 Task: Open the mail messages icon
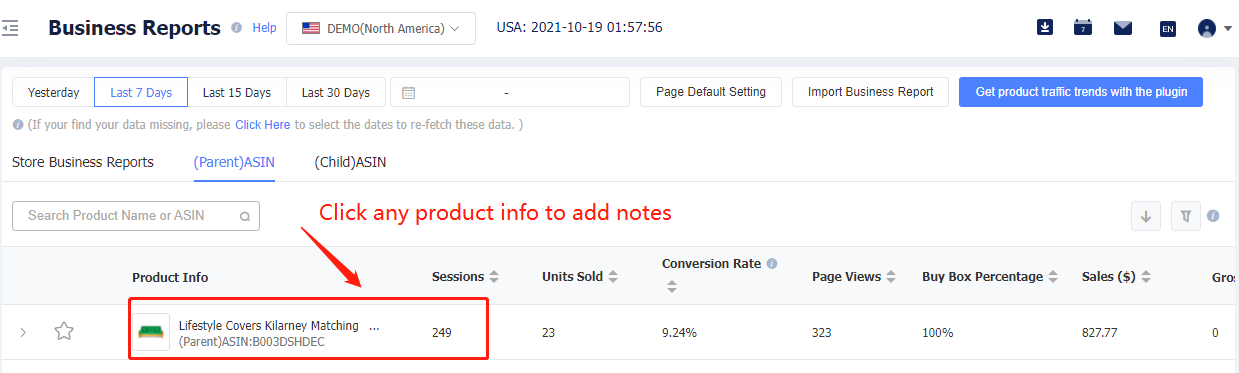[x=1123, y=28]
